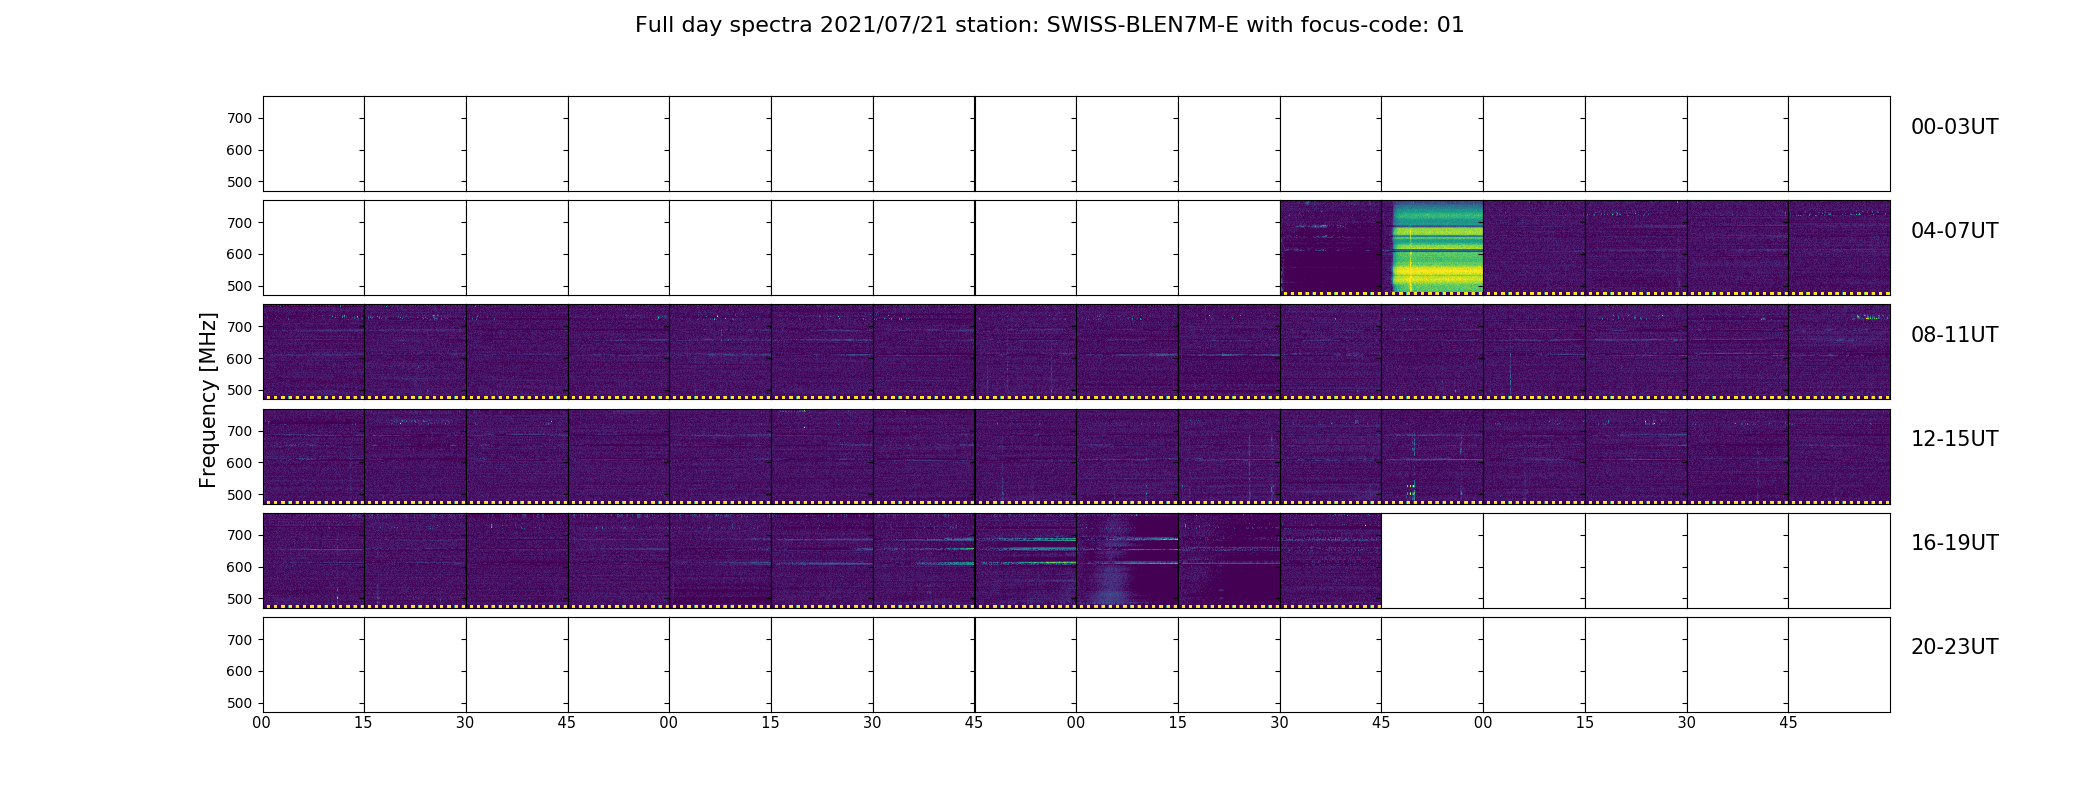The image size is (2100, 800).
Task: Click the '04-07UT' row label
Action: point(1954,231)
